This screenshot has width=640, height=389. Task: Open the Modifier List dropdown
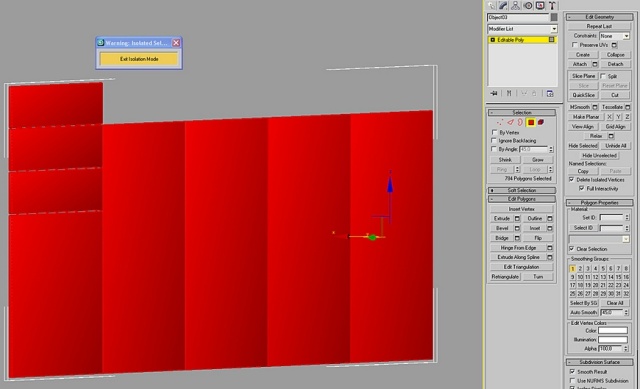522,29
